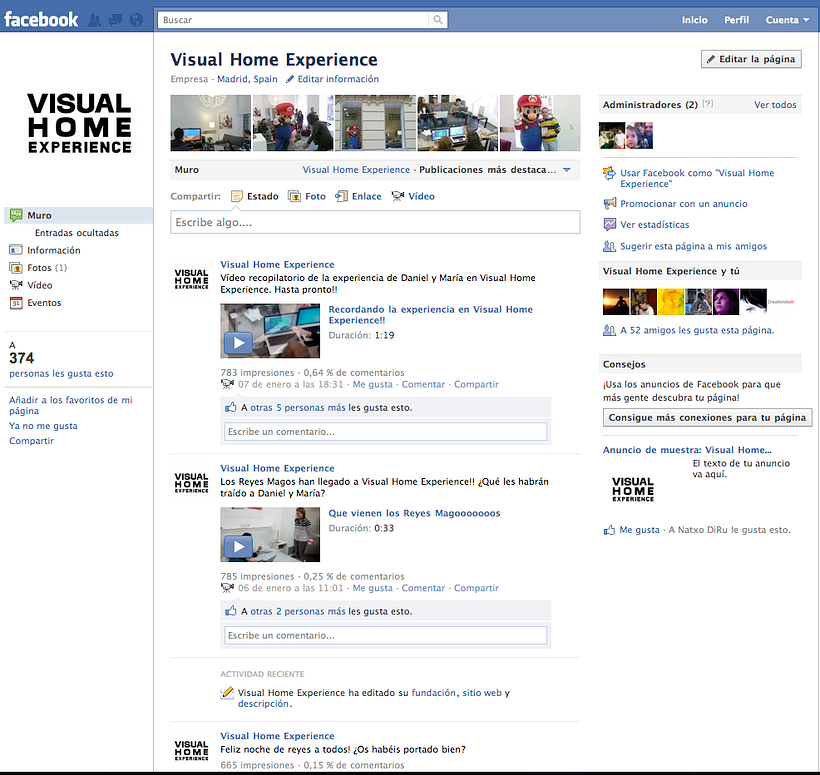Click descripción link in recent activity
Image resolution: width=820 pixels, height=775 pixels.
[x=263, y=704]
